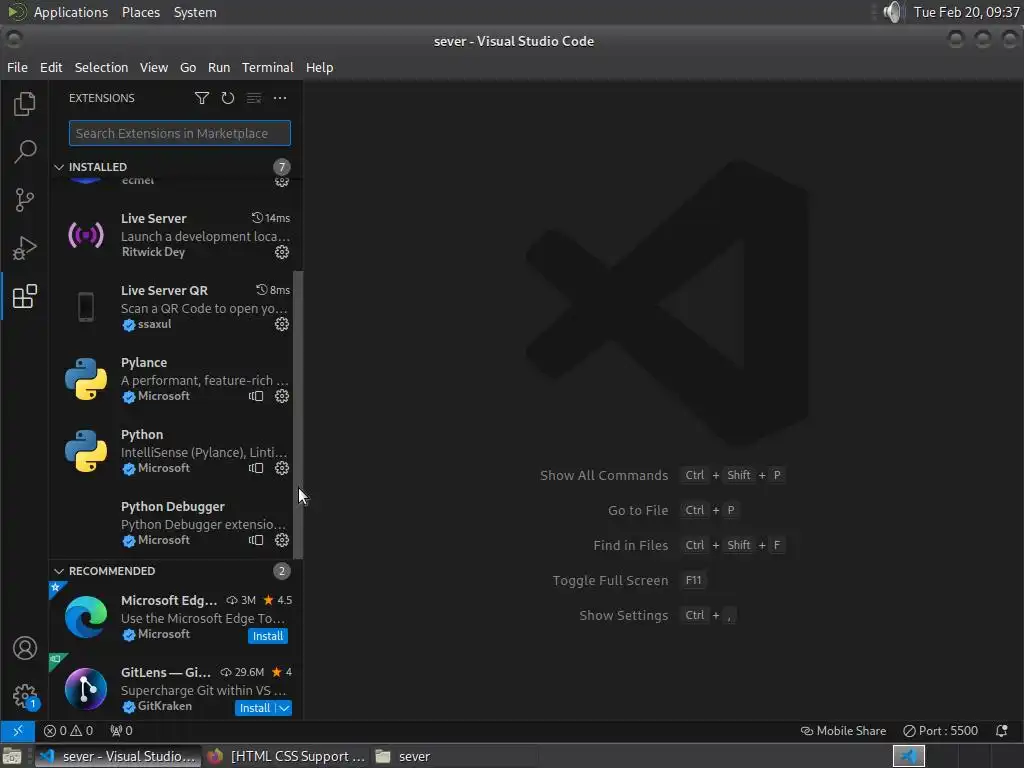Open the Edit menu
The width and height of the screenshot is (1024, 768).
coord(51,67)
